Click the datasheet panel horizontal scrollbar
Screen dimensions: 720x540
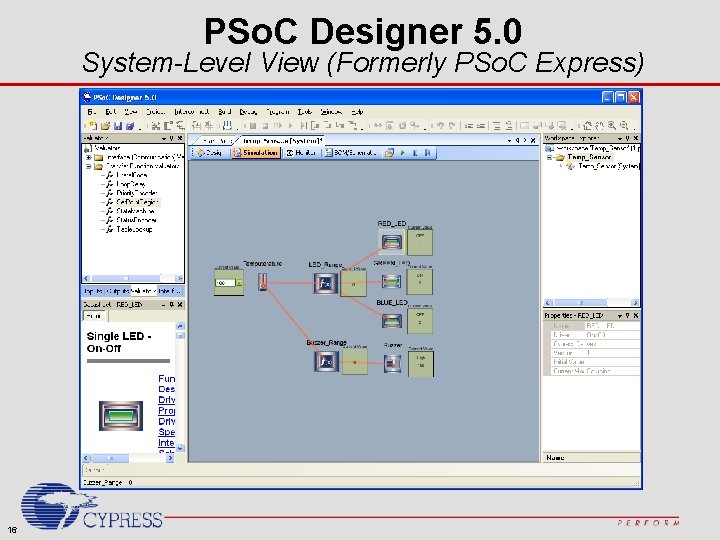(129, 458)
